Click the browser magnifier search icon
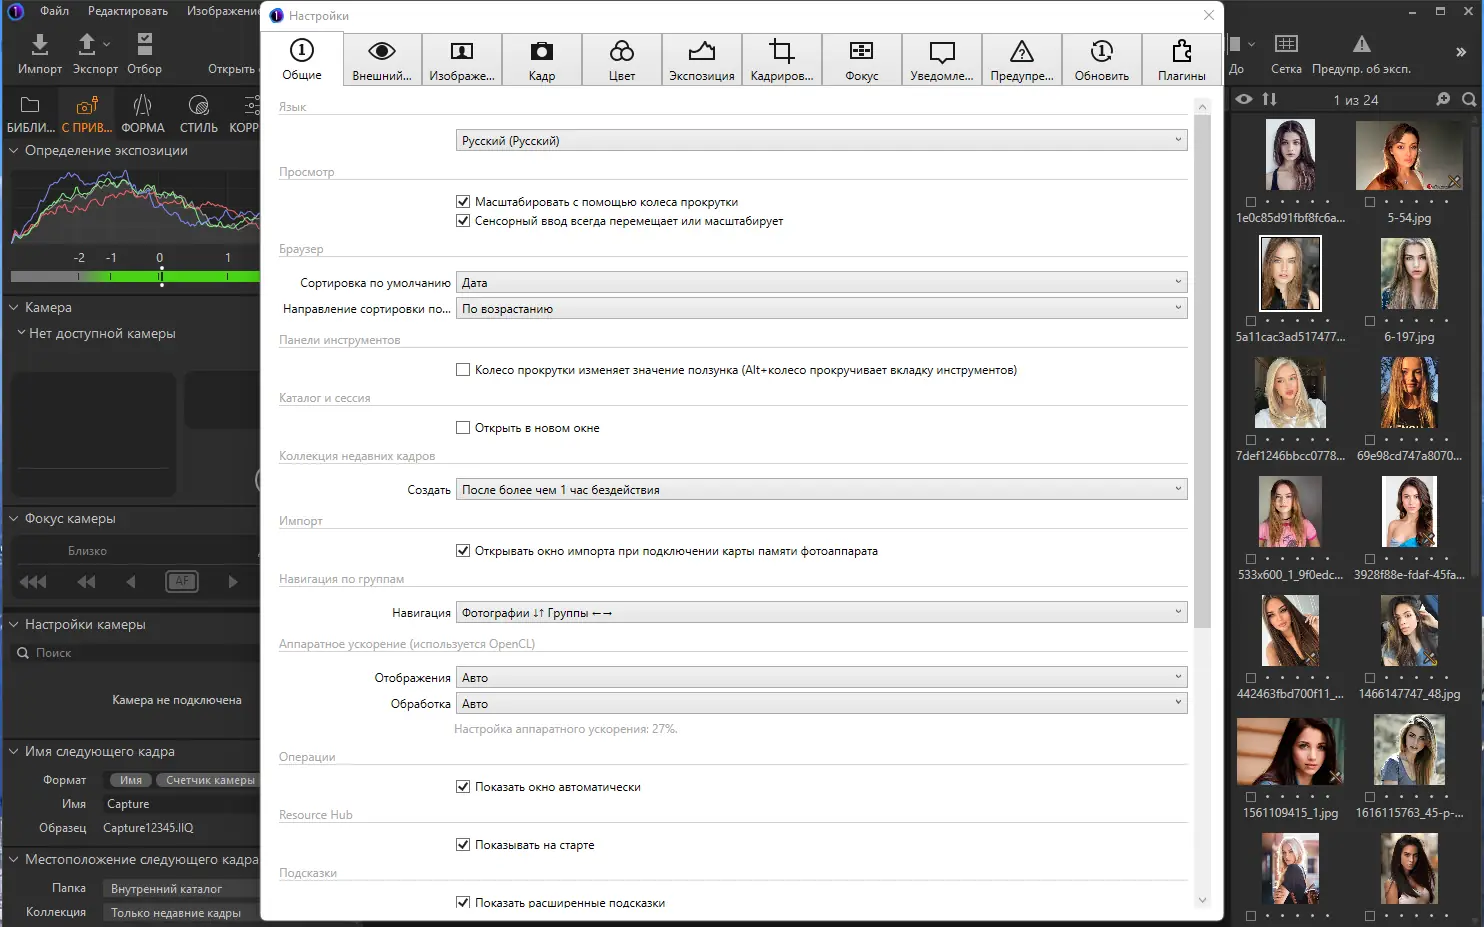 (x=1469, y=99)
